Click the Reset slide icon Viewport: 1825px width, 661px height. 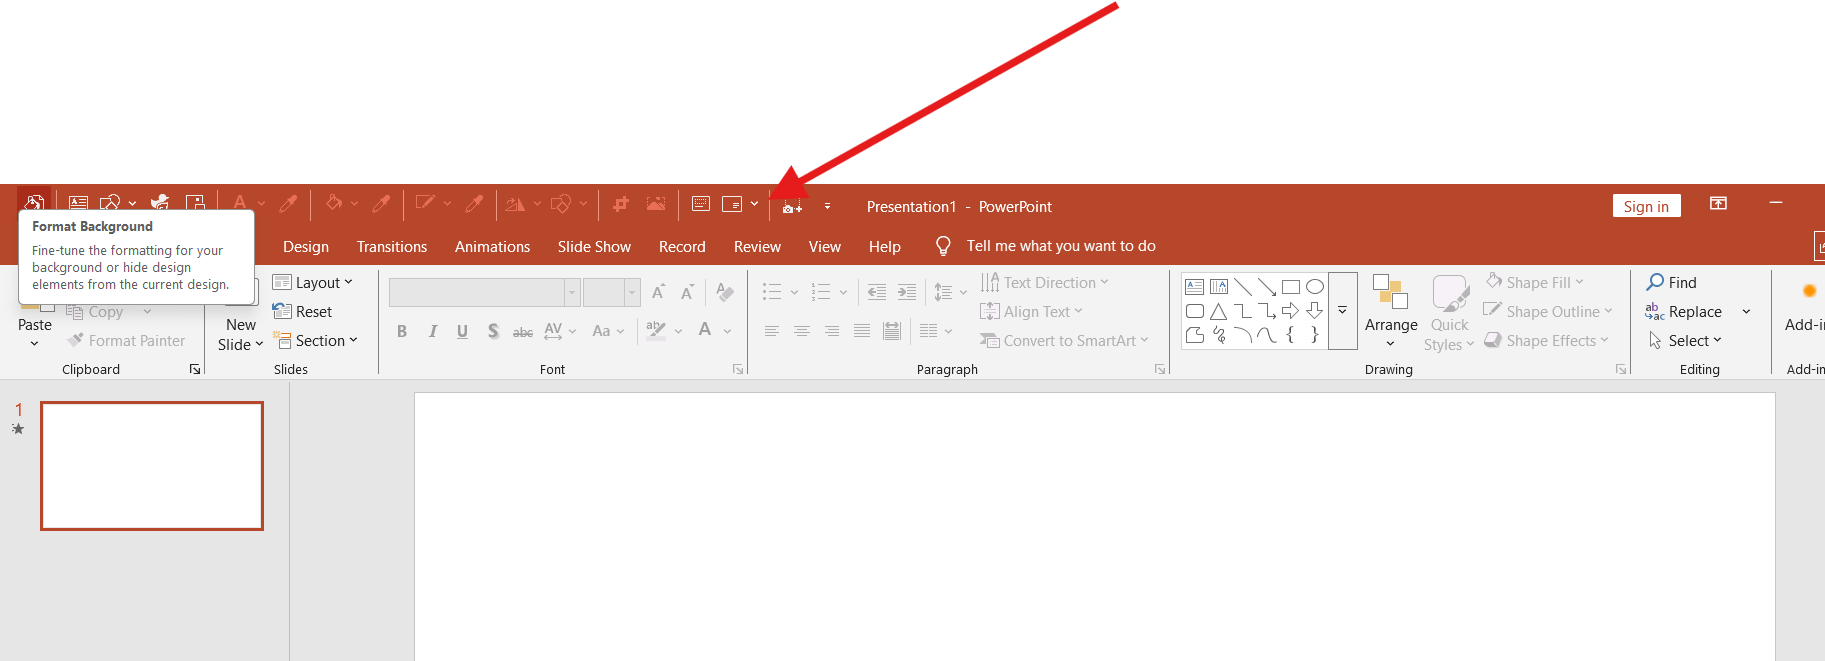tap(282, 311)
